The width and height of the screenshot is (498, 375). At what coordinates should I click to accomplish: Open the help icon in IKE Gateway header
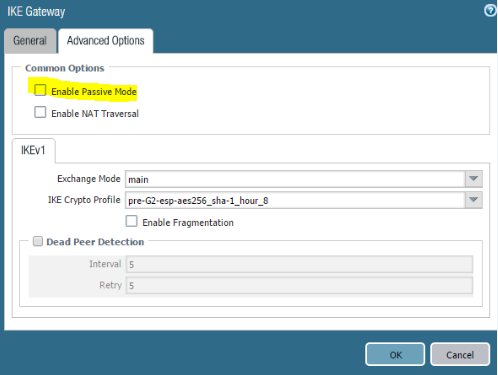click(490, 11)
